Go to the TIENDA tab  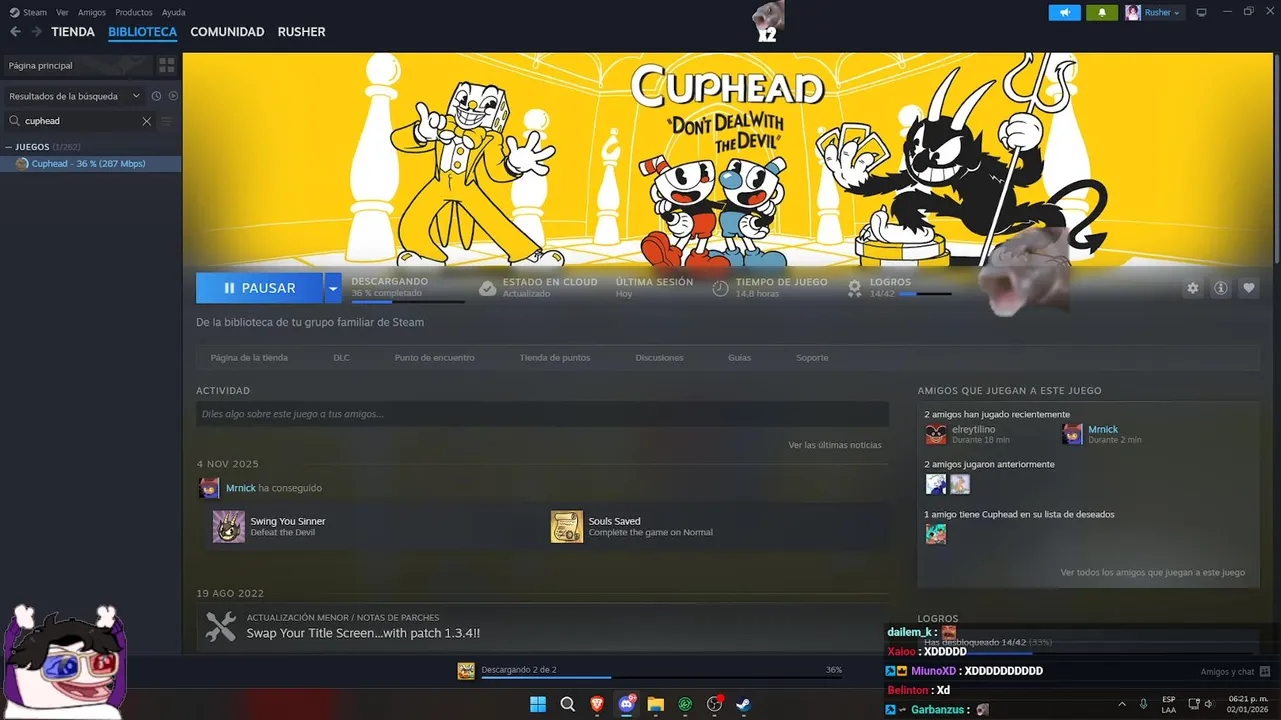73,32
